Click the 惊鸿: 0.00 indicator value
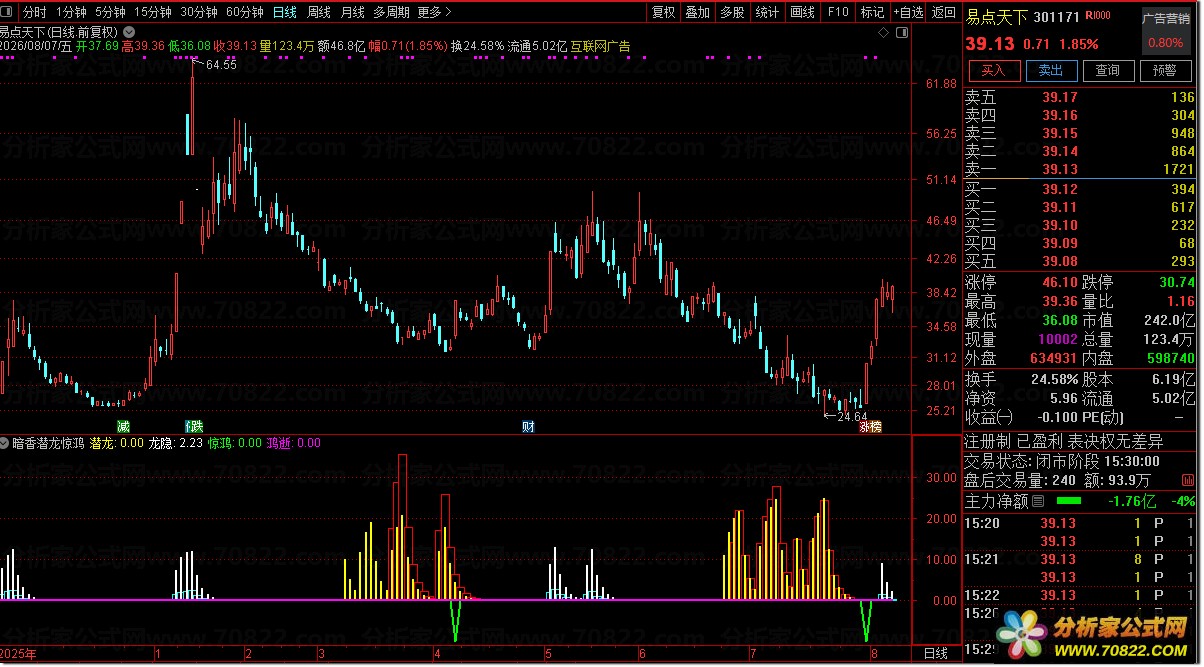Viewport: 1204px width, 667px height. [x=235, y=442]
